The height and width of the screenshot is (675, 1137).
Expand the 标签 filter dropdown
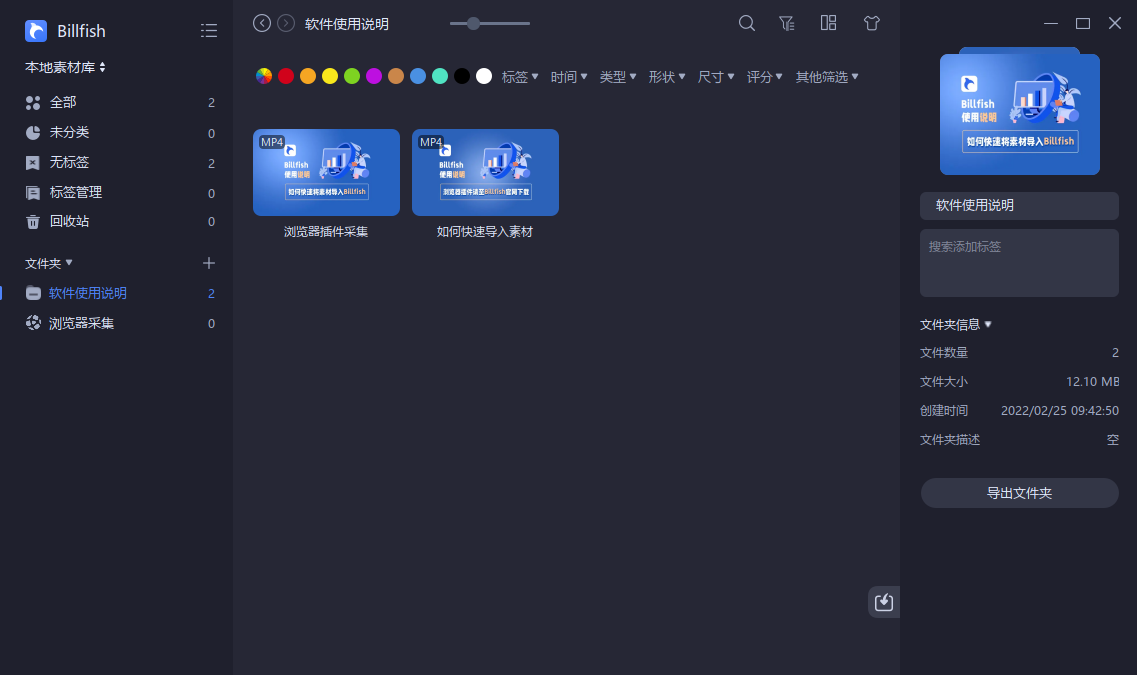pyautogui.click(x=520, y=76)
